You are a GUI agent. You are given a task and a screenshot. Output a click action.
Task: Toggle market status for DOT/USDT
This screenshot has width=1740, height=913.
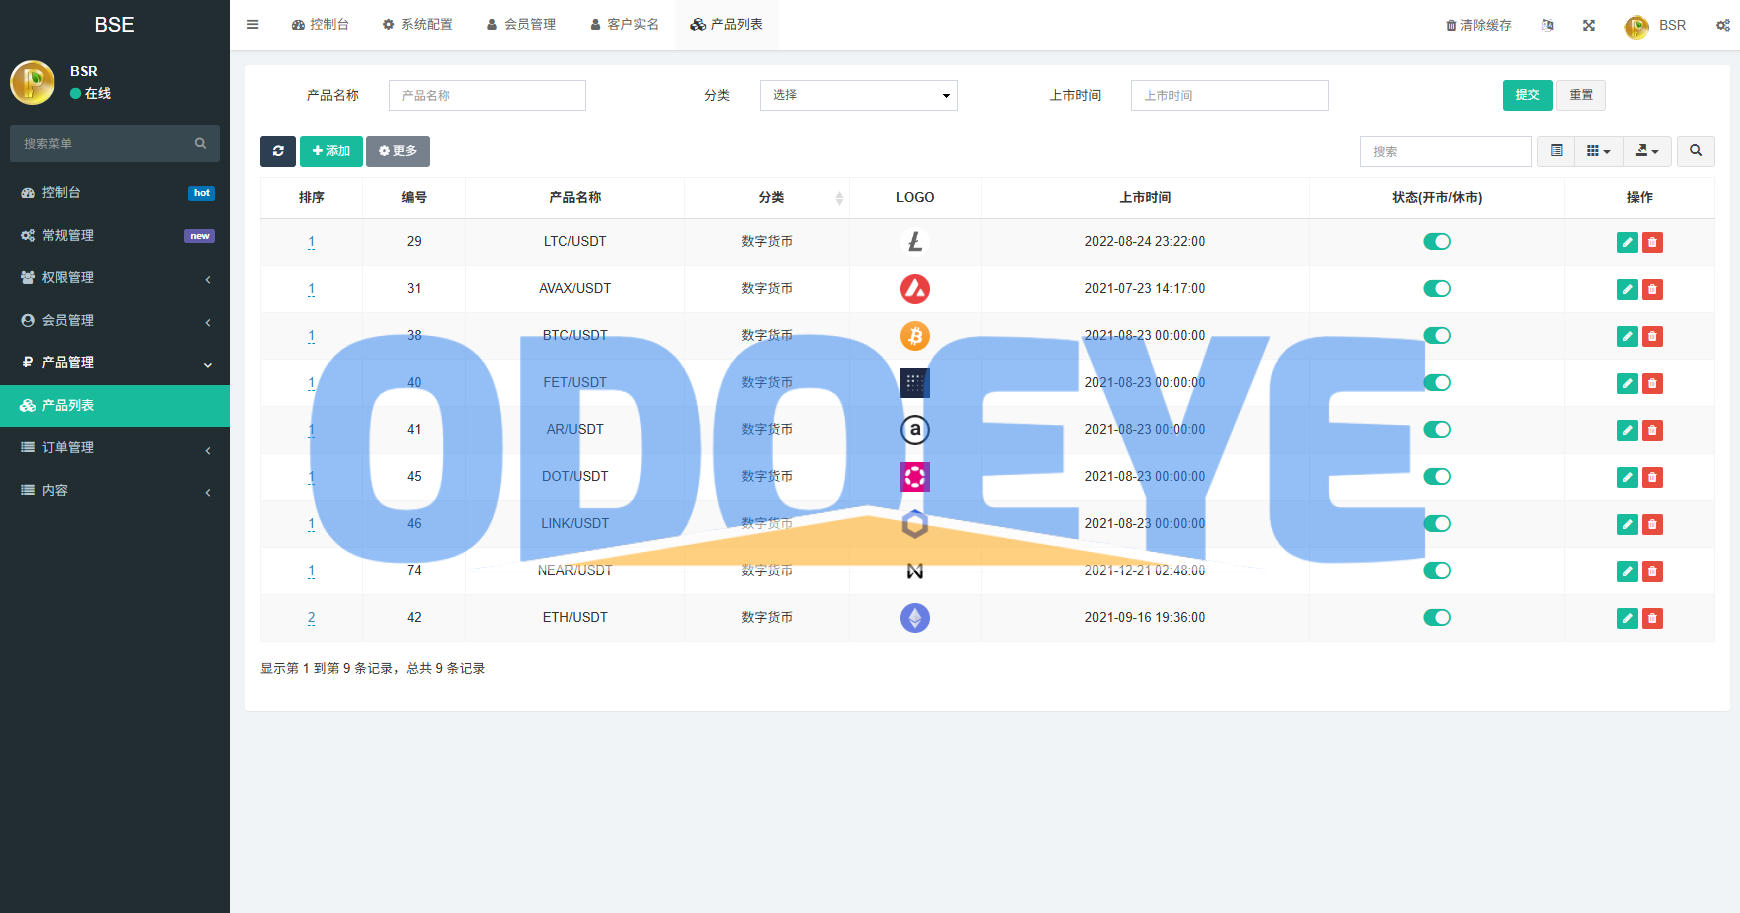tap(1437, 477)
